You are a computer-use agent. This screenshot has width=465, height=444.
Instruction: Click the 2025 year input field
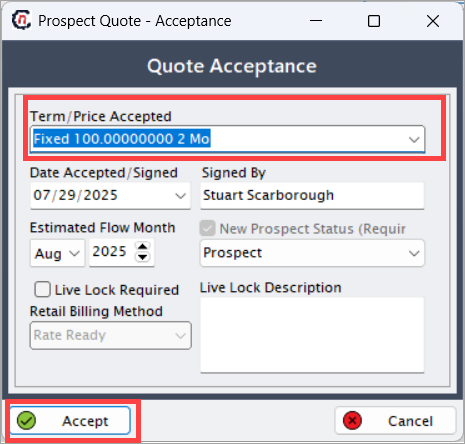pyautogui.click(x=112, y=252)
